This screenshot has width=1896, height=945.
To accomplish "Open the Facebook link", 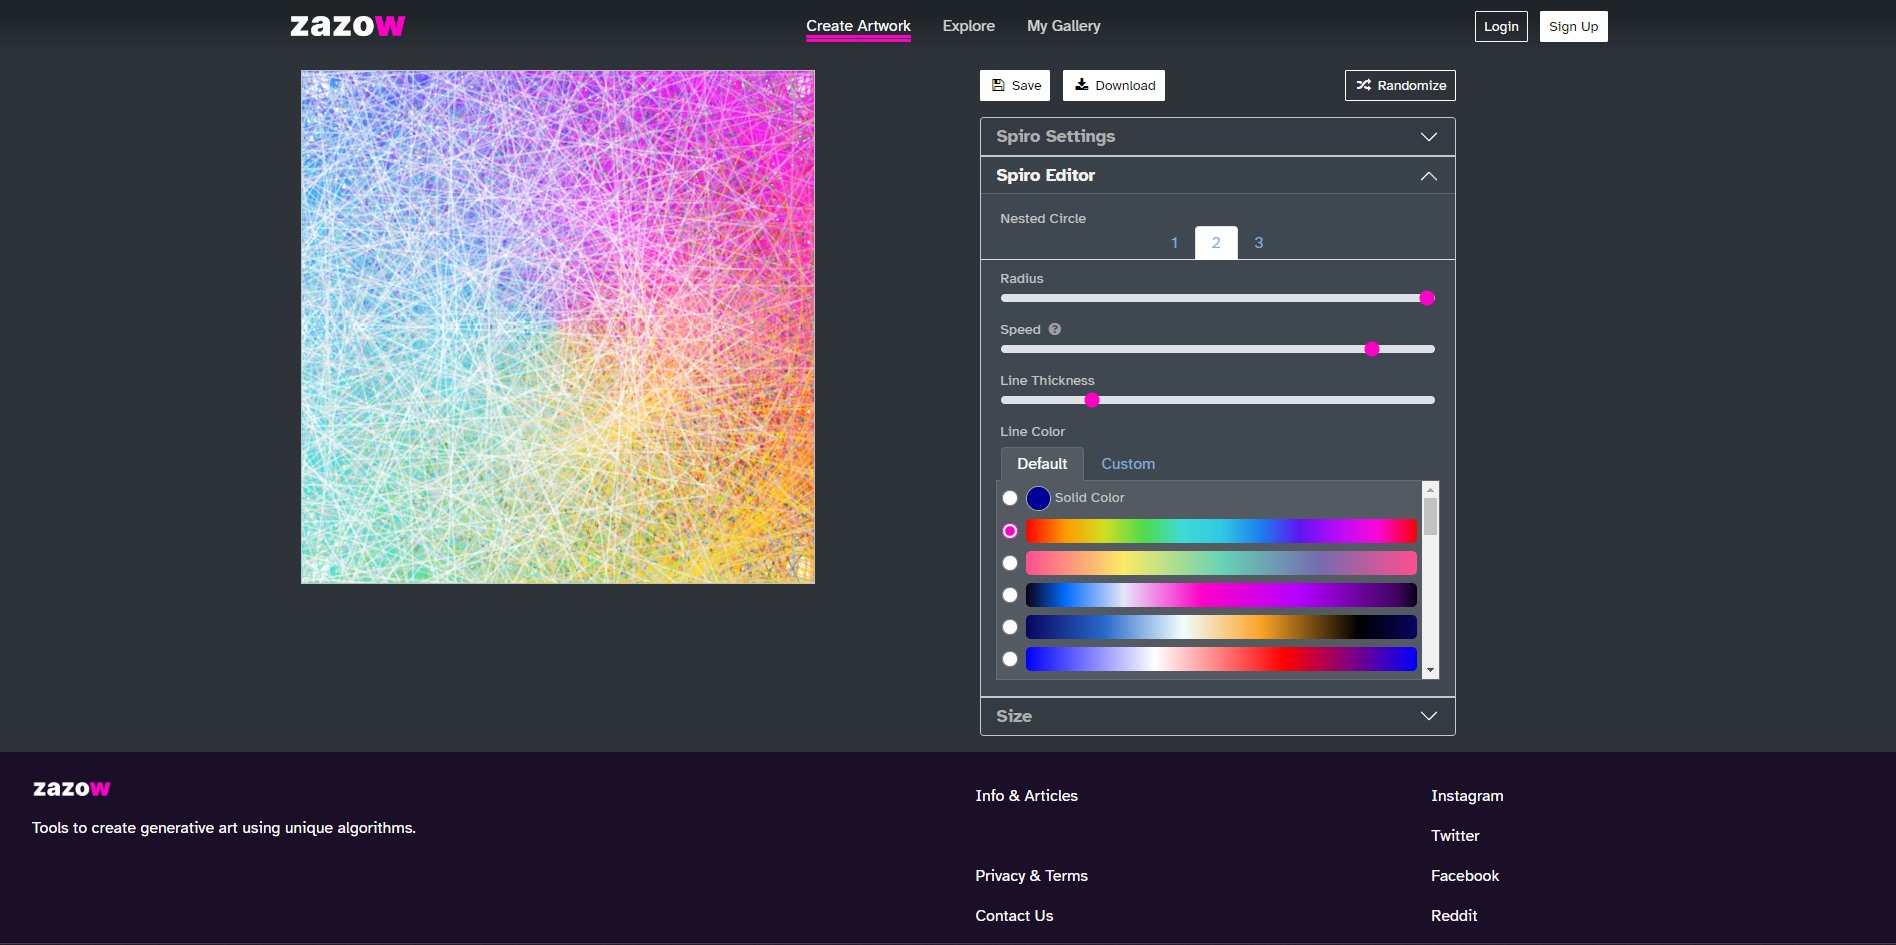I will click(1465, 876).
